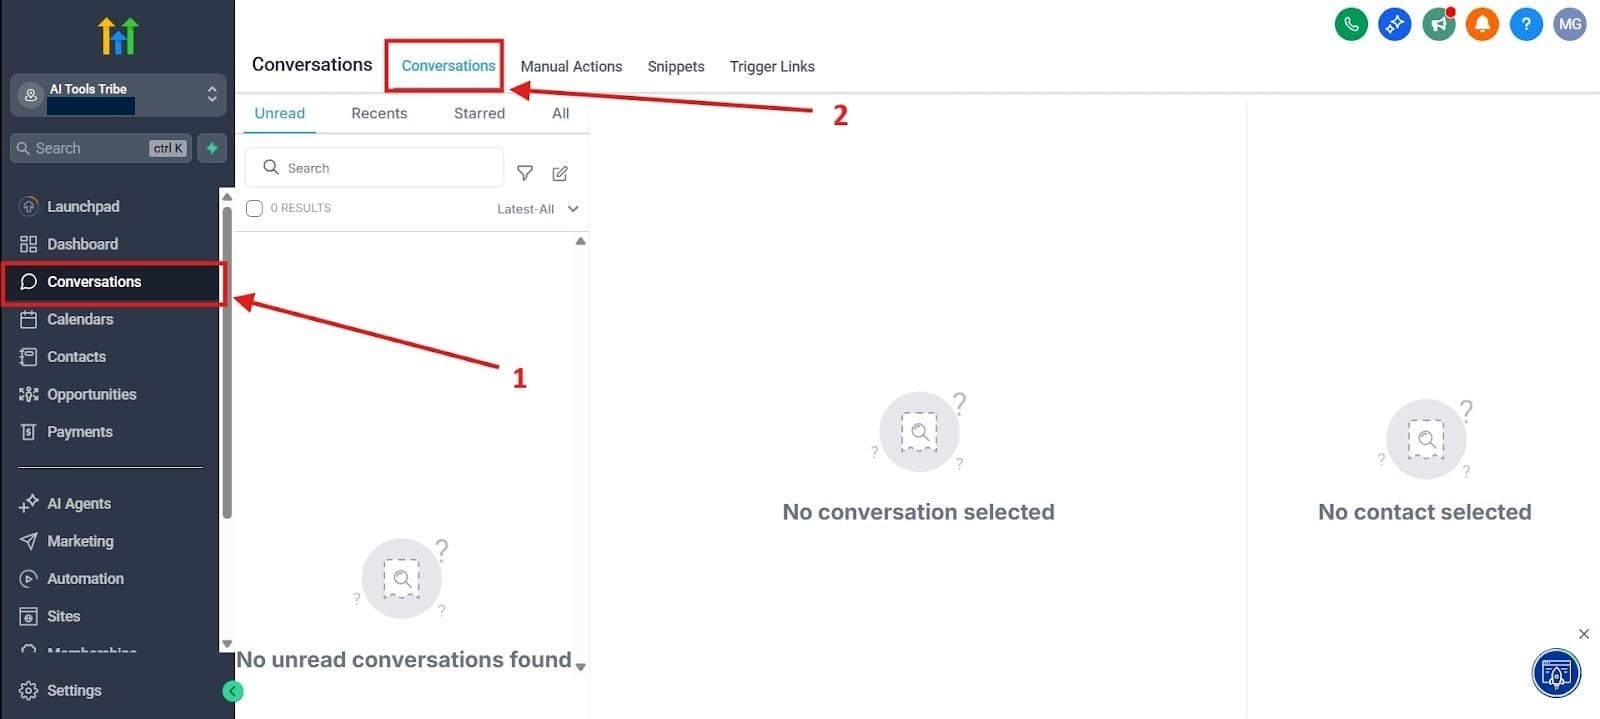The height and width of the screenshot is (719, 1600).
Task: Click the sidebar vertical scrollbar
Action: point(227,360)
